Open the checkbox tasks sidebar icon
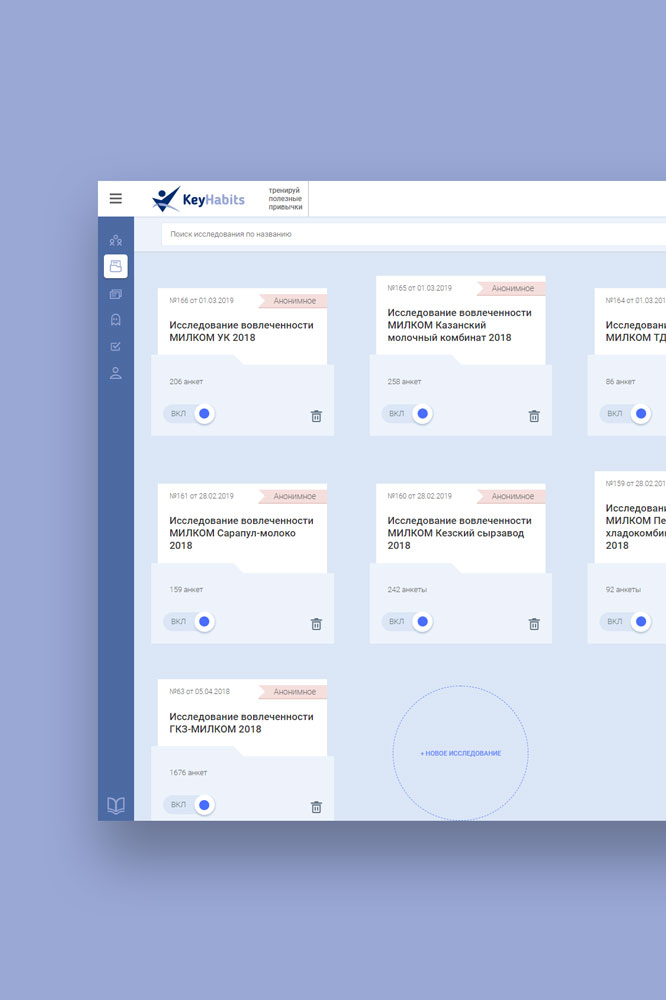 tap(116, 347)
